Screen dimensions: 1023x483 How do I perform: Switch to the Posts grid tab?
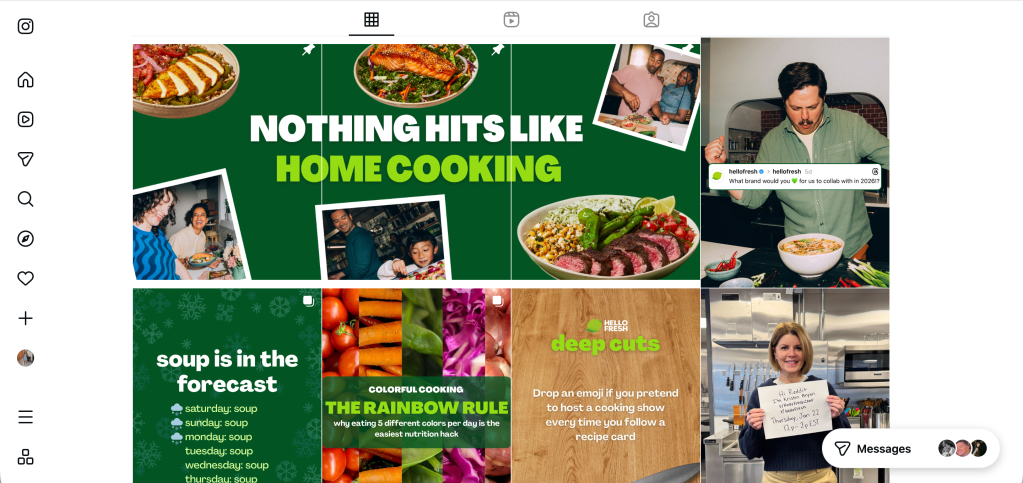[371, 20]
